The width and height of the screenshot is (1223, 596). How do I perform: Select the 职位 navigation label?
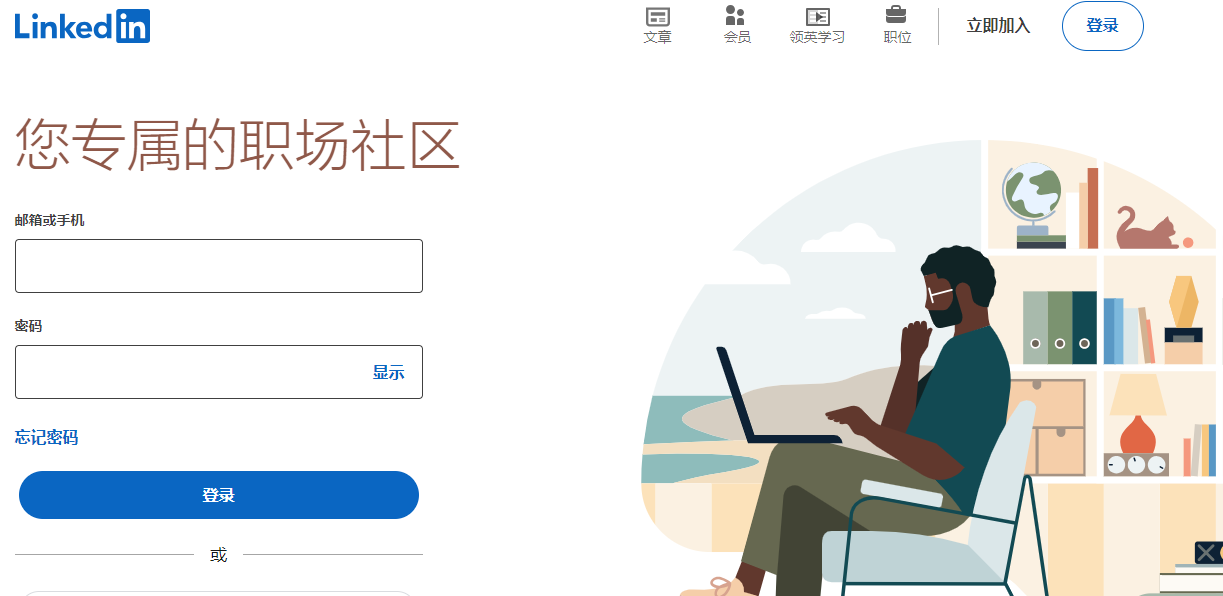[x=897, y=37]
